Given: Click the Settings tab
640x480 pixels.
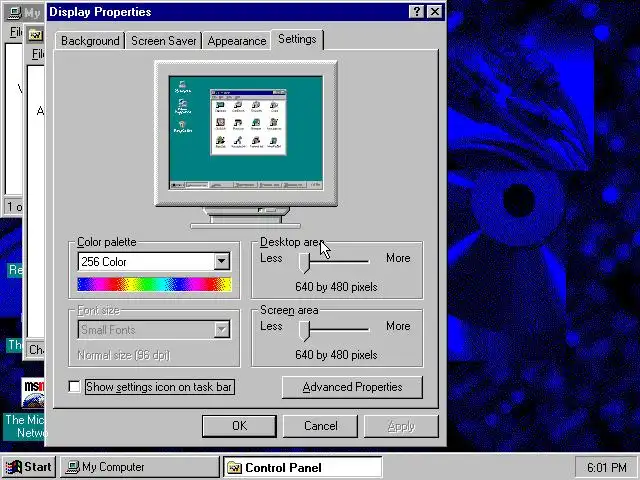Looking at the screenshot, I should 297,39.
